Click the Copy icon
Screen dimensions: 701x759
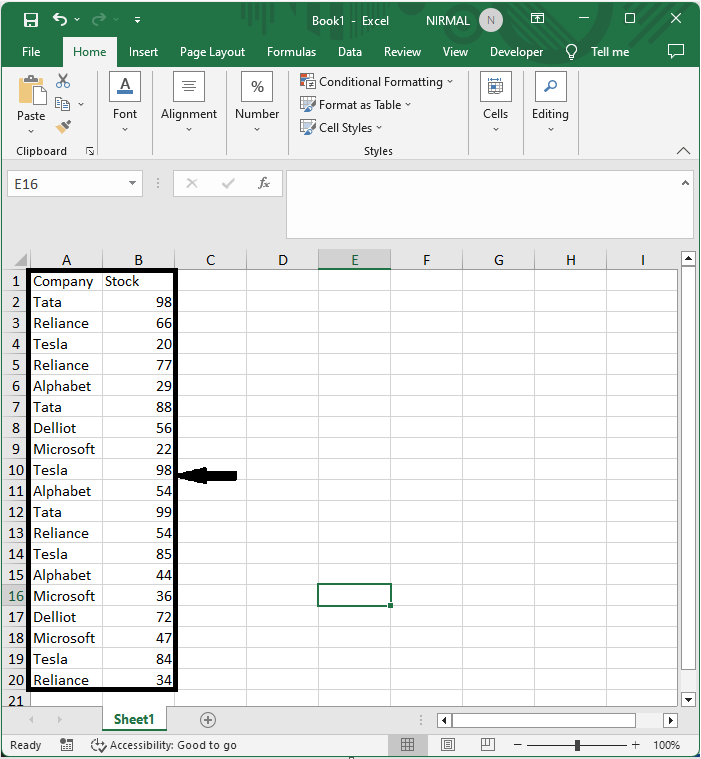coord(62,104)
